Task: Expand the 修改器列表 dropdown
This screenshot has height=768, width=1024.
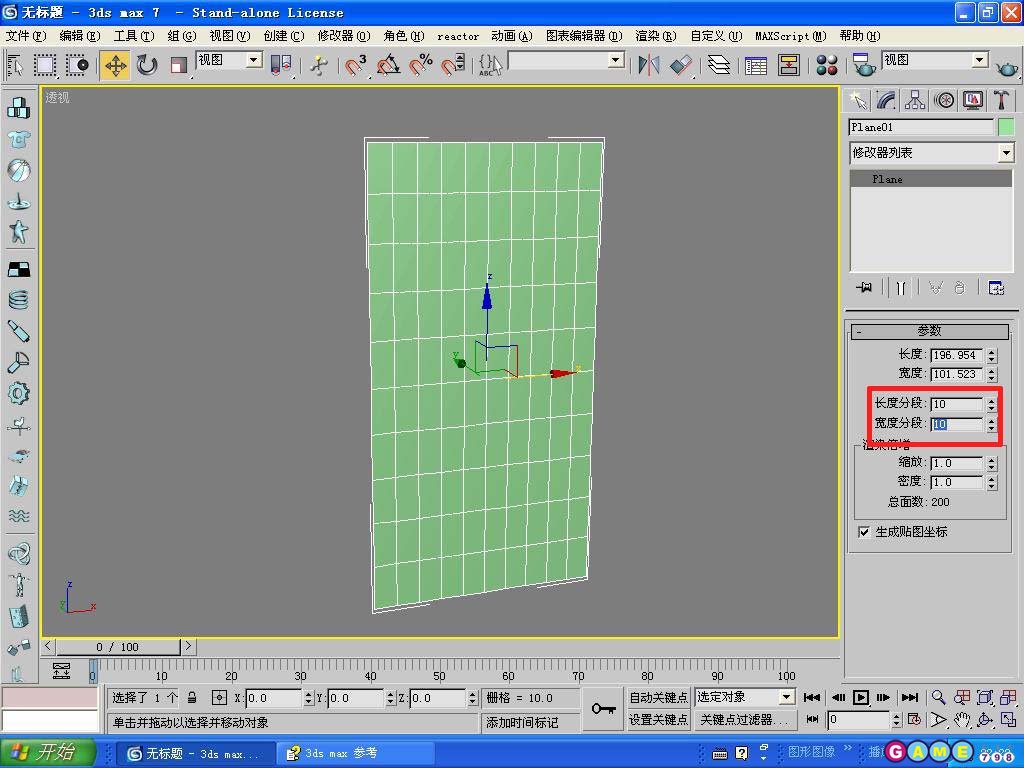Action: [1005, 153]
